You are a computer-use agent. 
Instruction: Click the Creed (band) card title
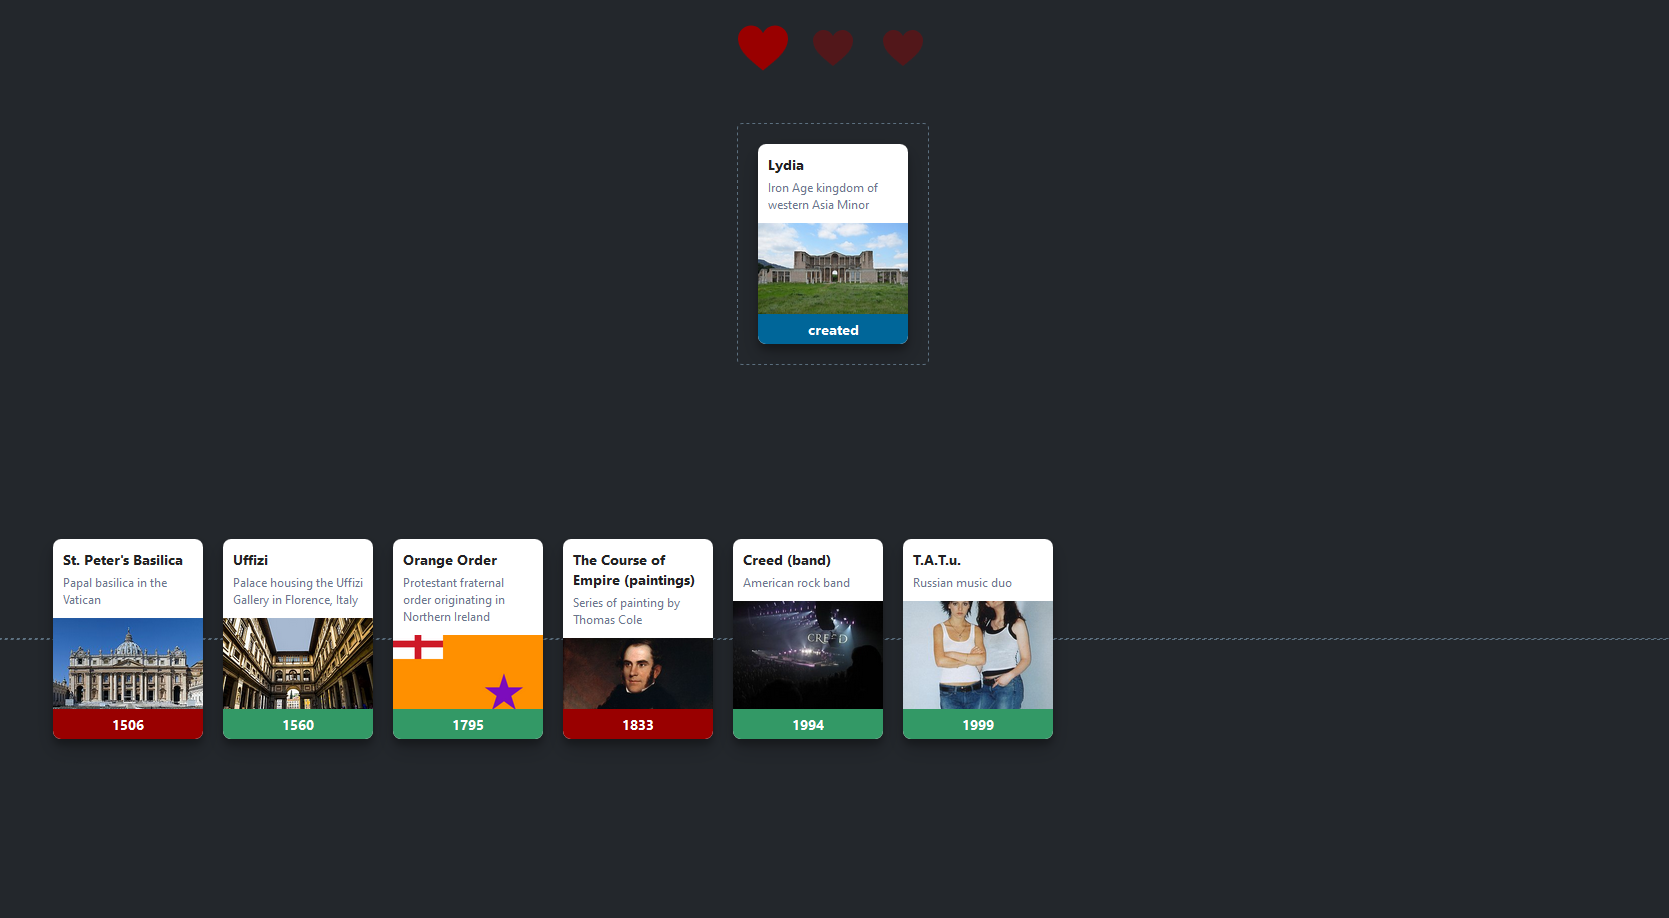787,560
